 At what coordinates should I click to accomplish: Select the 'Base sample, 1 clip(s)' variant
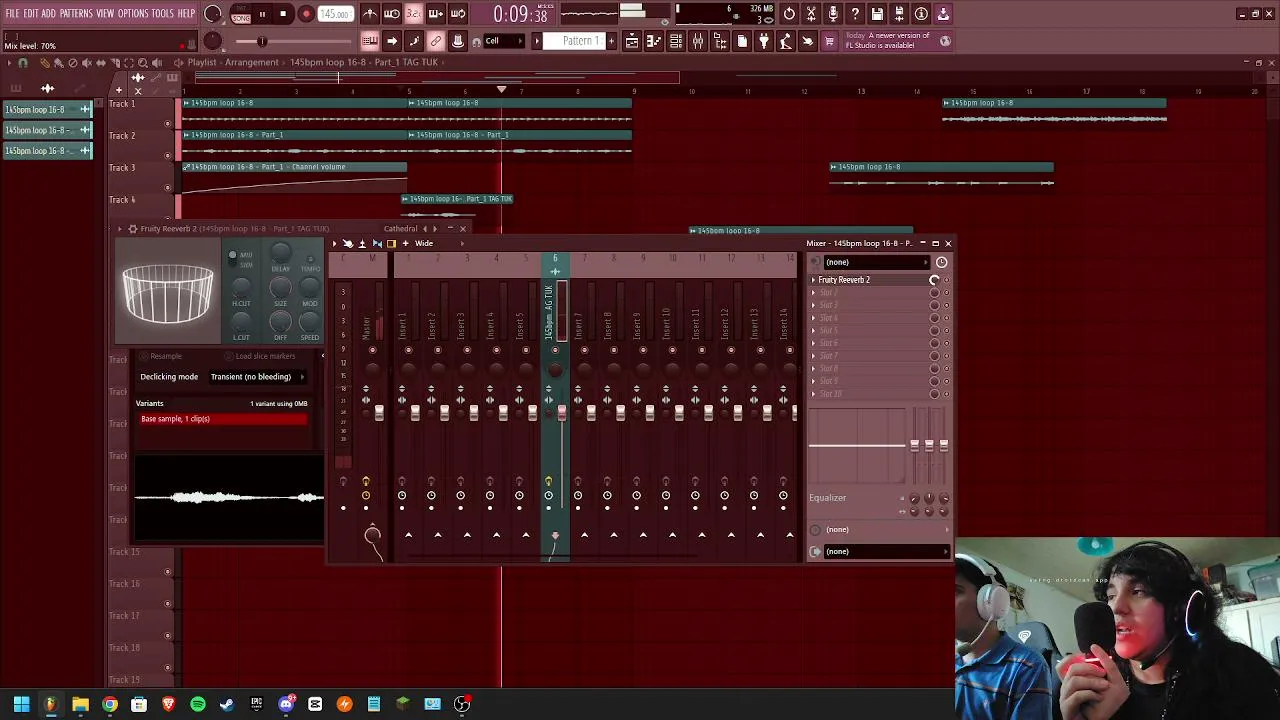click(222, 419)
